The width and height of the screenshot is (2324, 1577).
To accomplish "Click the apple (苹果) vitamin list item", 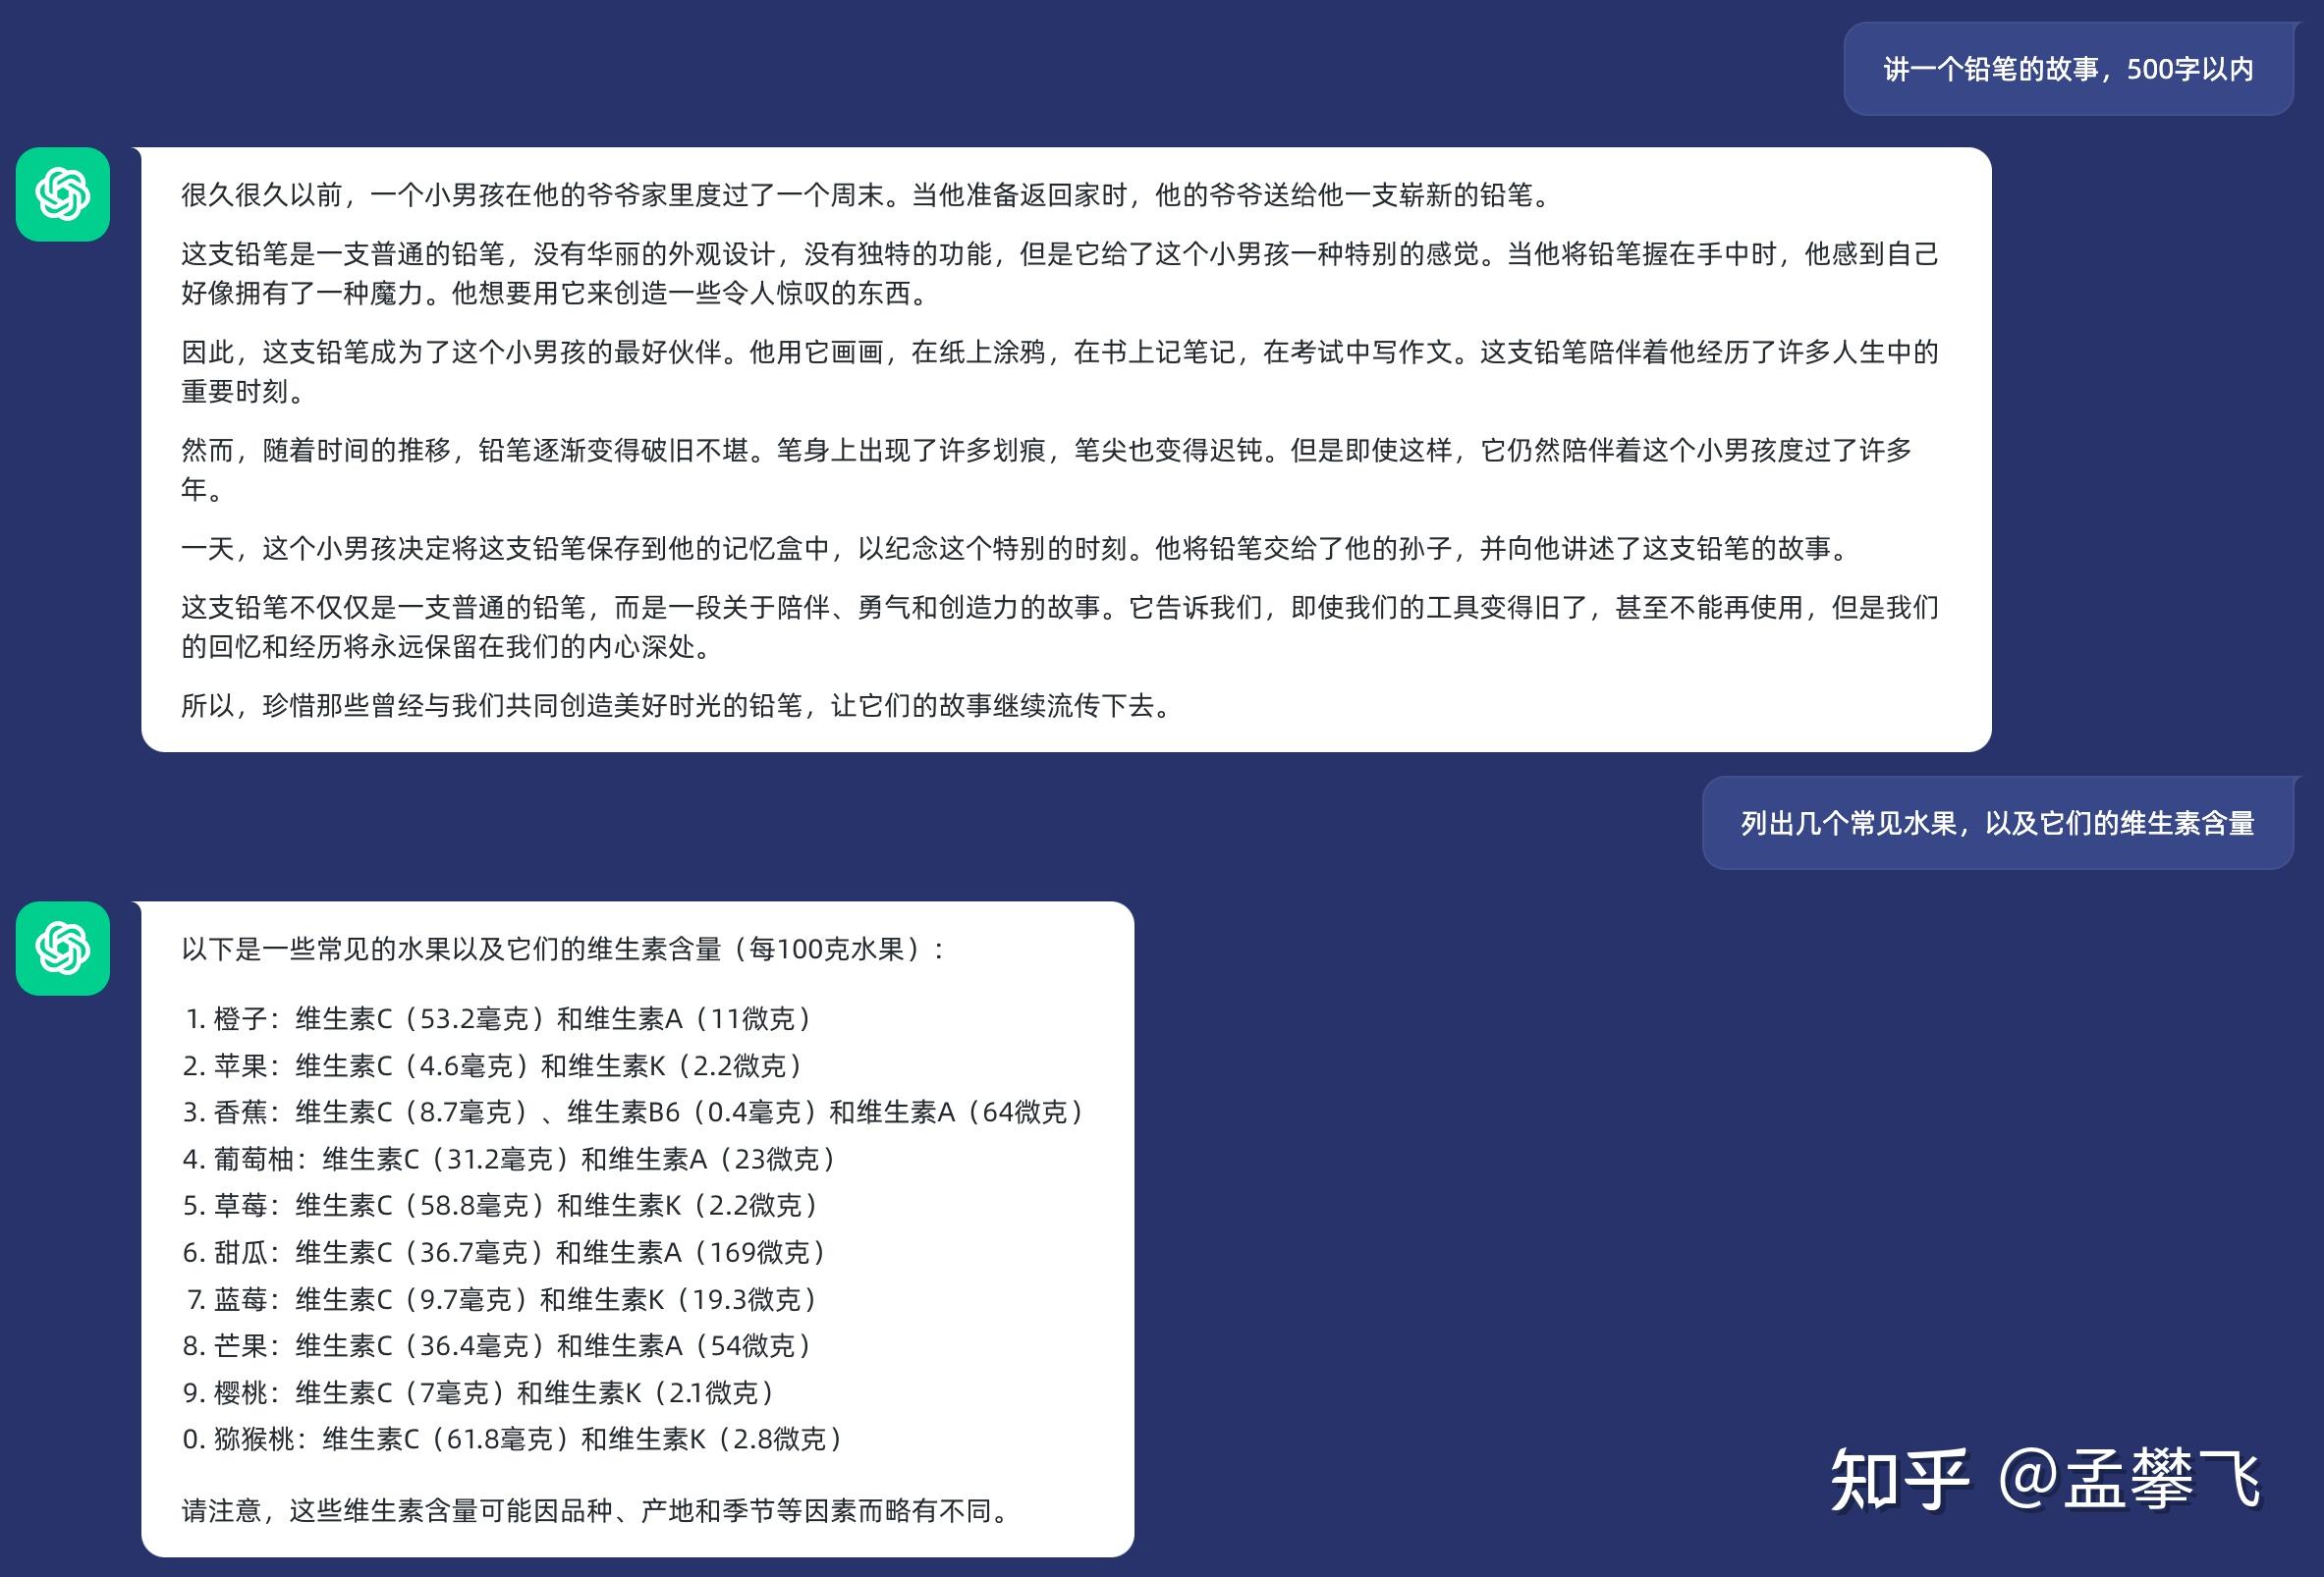I will (495, 1065).
